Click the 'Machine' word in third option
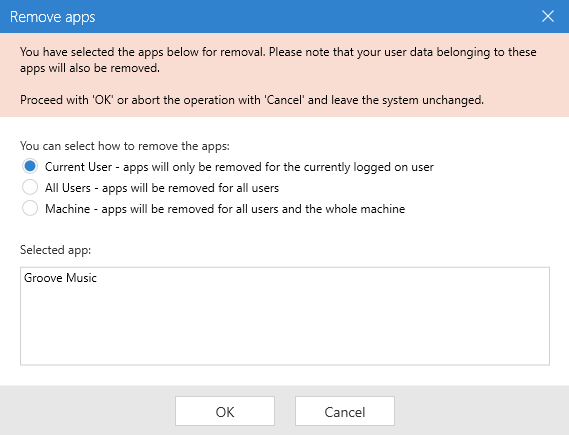 tap(67, 209)
